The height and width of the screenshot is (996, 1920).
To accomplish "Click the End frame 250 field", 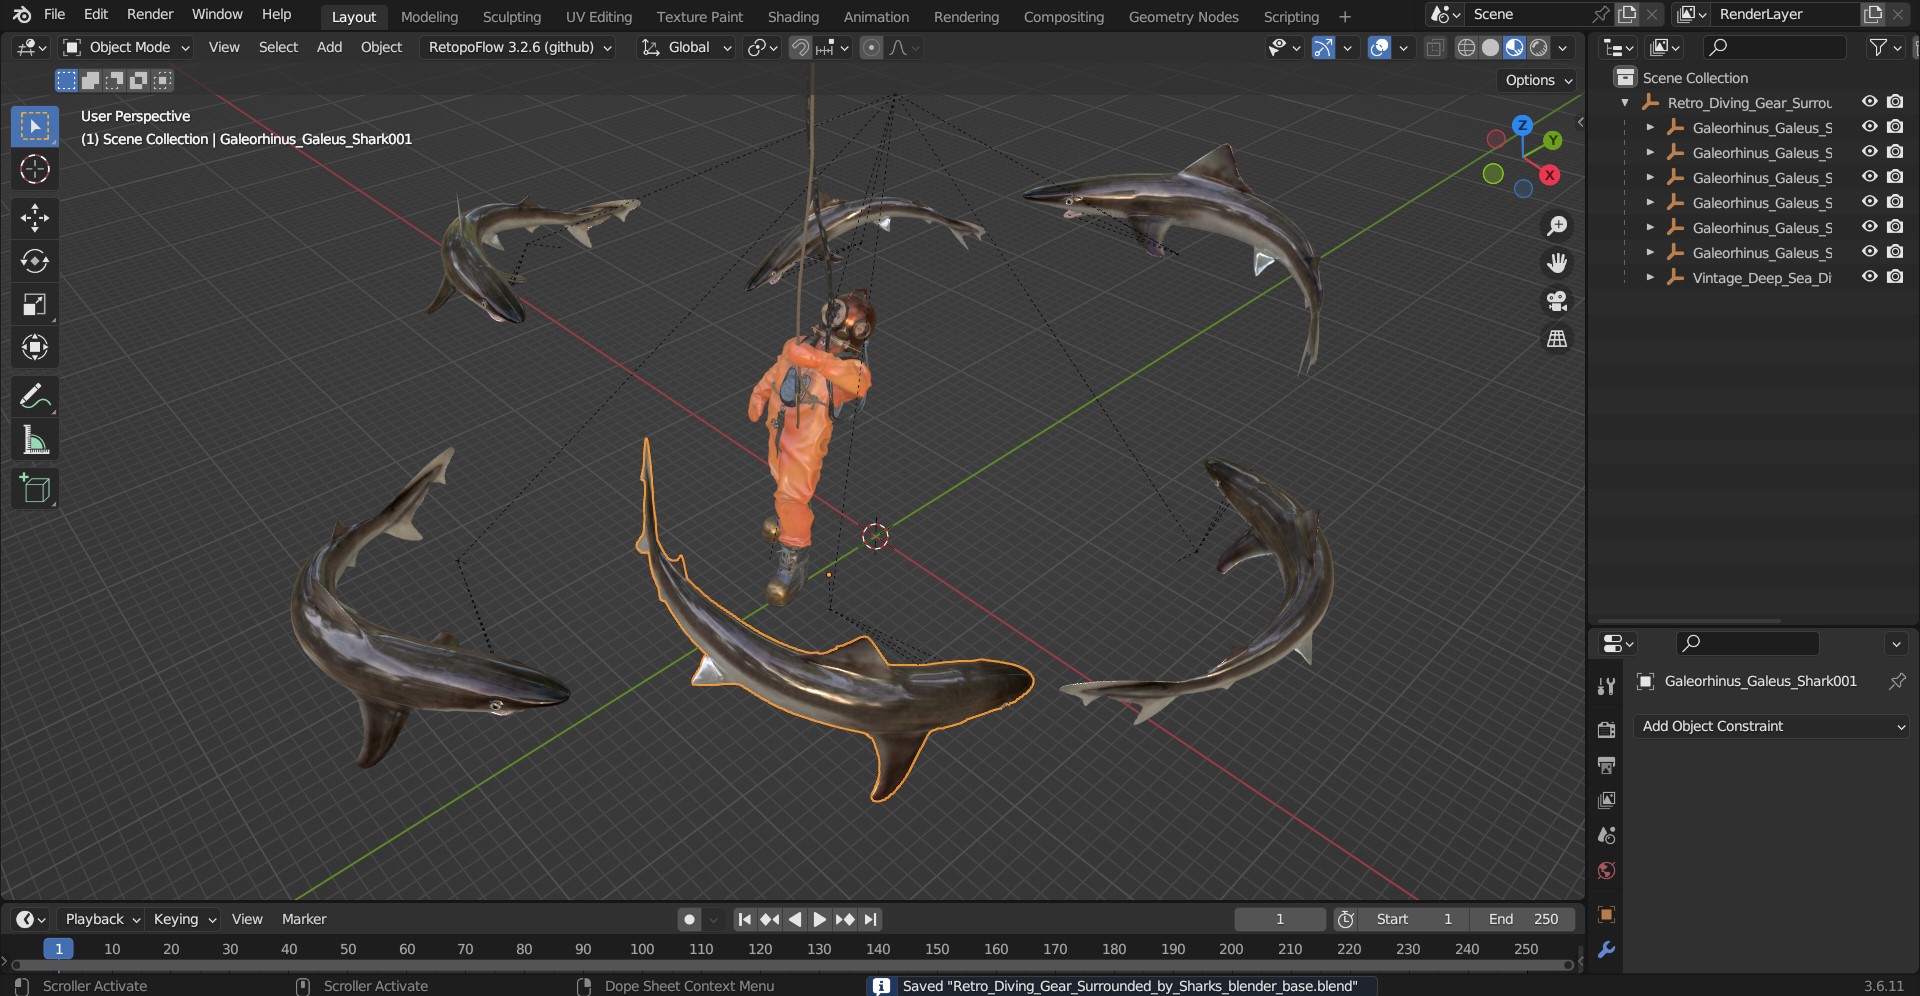I will 1524,919.
